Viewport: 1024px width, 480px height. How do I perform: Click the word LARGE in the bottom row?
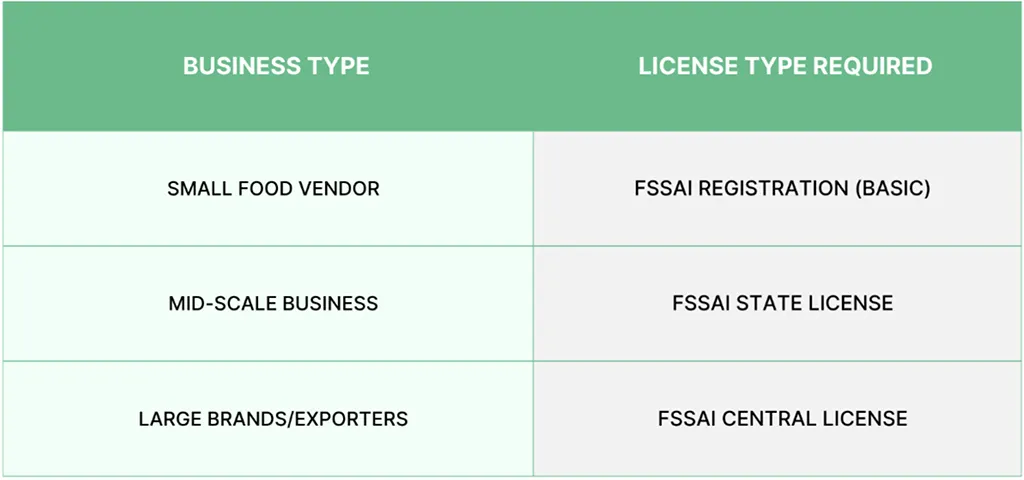(168, 419)
